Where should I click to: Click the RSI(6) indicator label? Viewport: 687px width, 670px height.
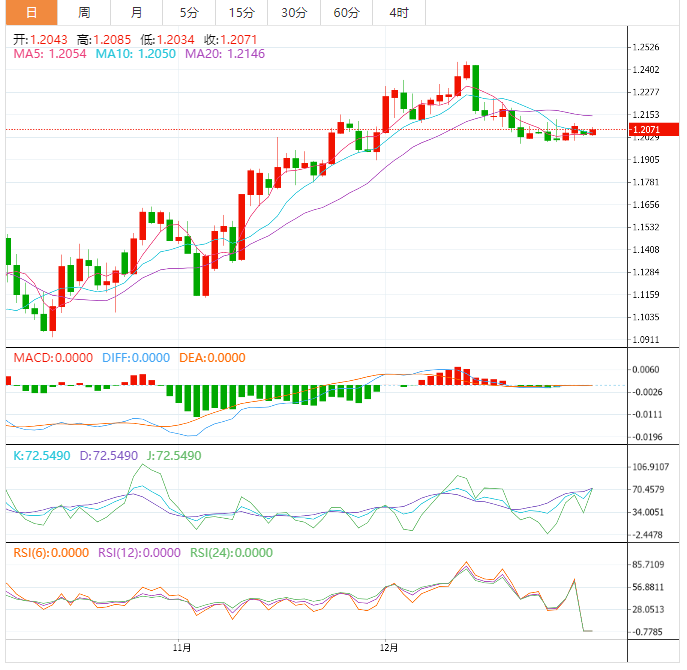tap(48, 552)
